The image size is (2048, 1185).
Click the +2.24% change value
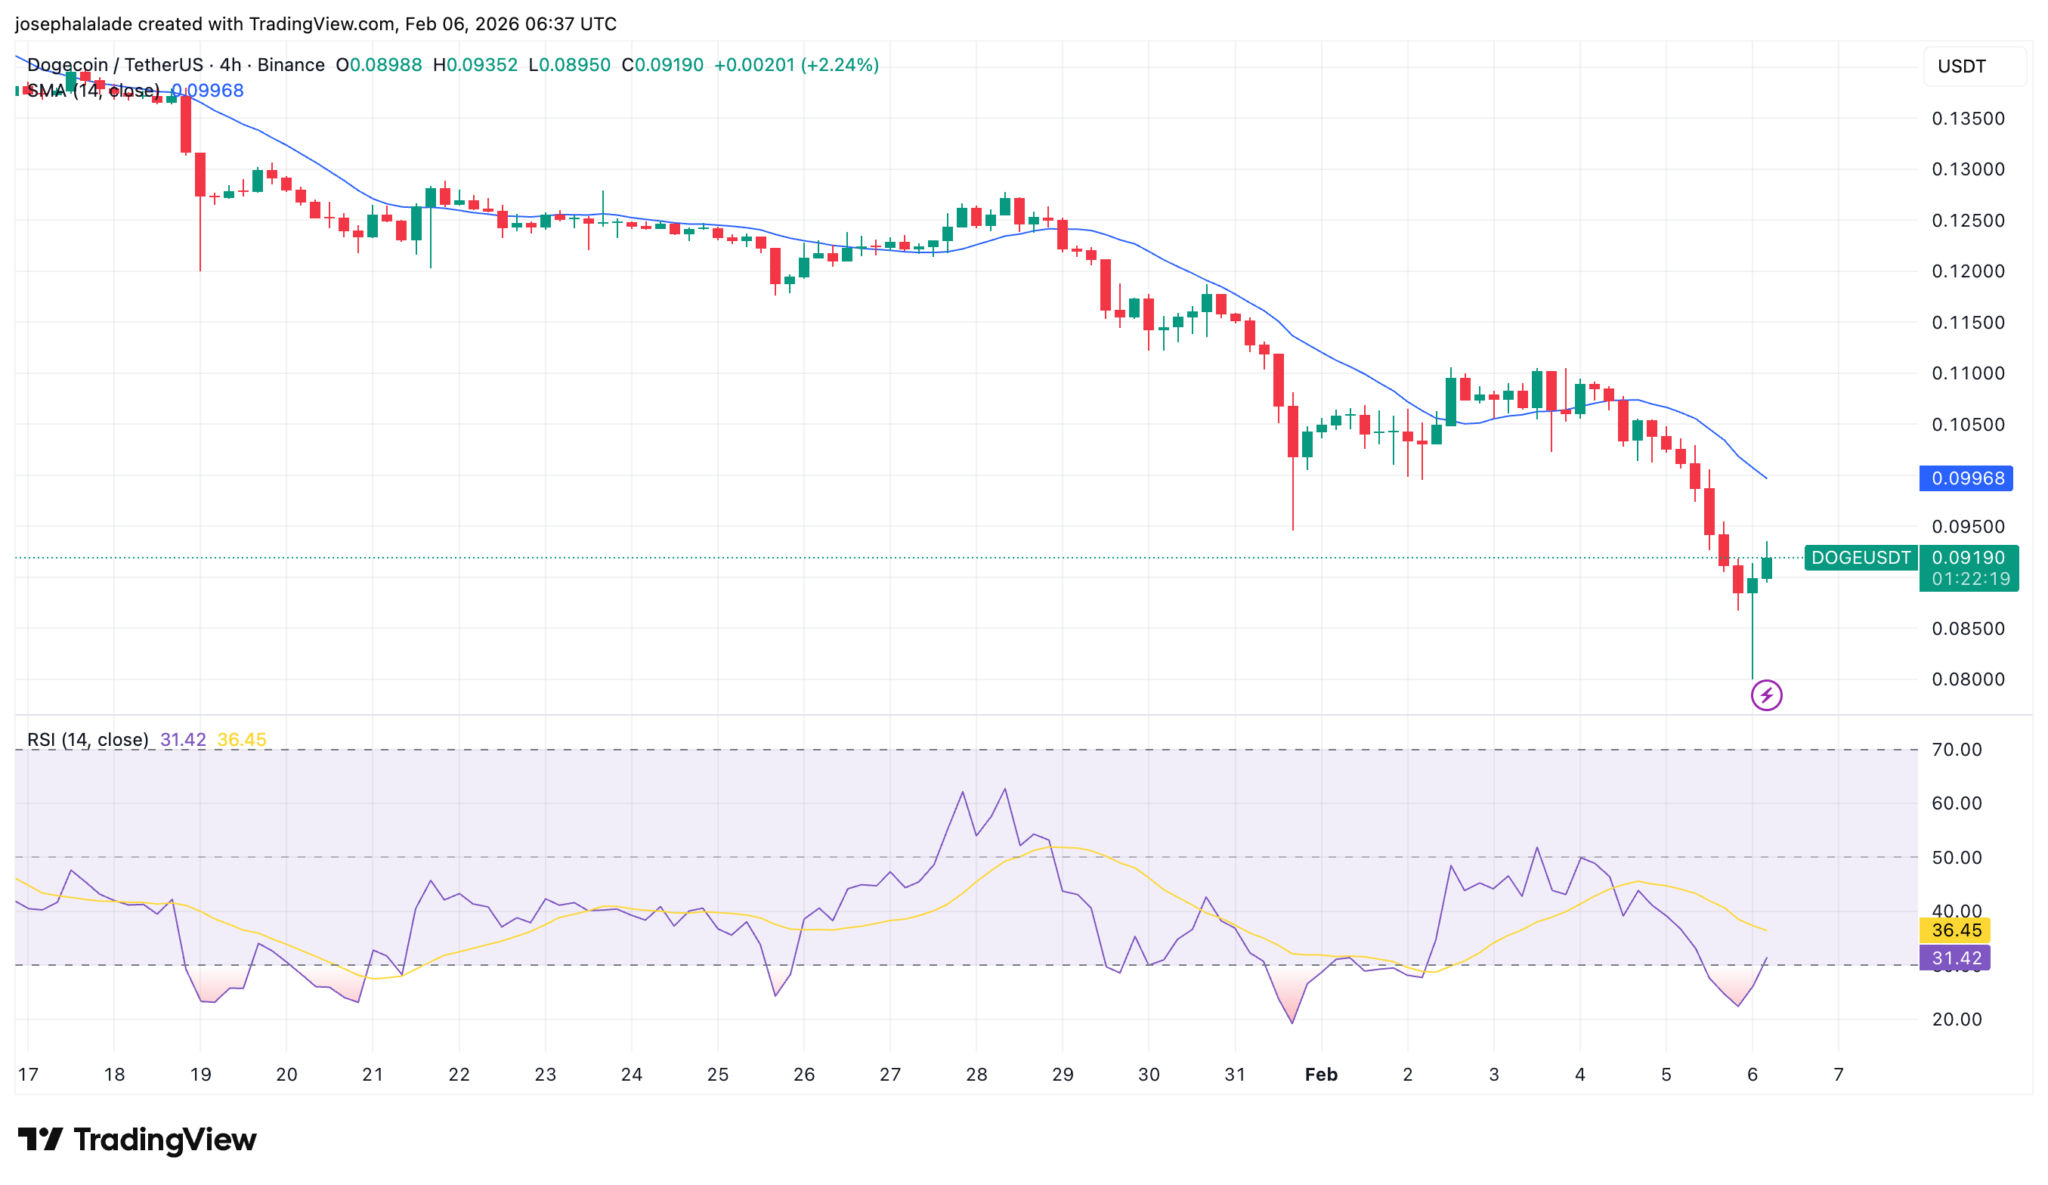[x=840, y=65]
